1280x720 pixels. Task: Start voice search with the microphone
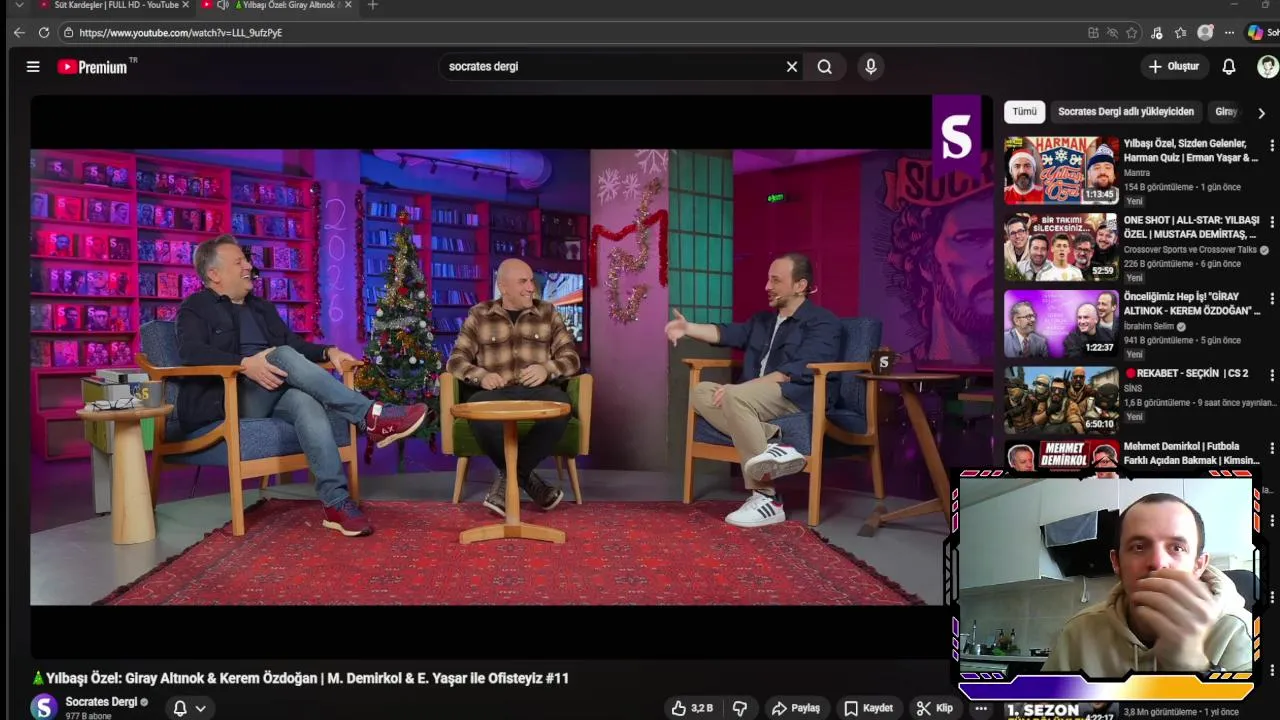[x=871, y=67]
